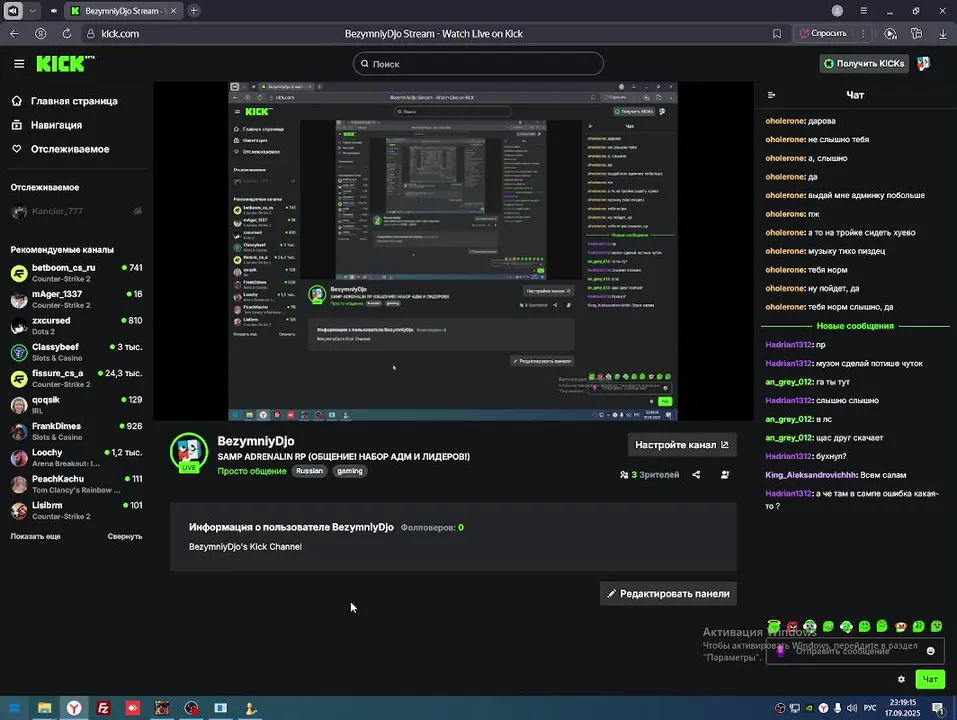Screen dimensions: 957x720
Task: Insert the brown monkey face emote
Action: 900,626
